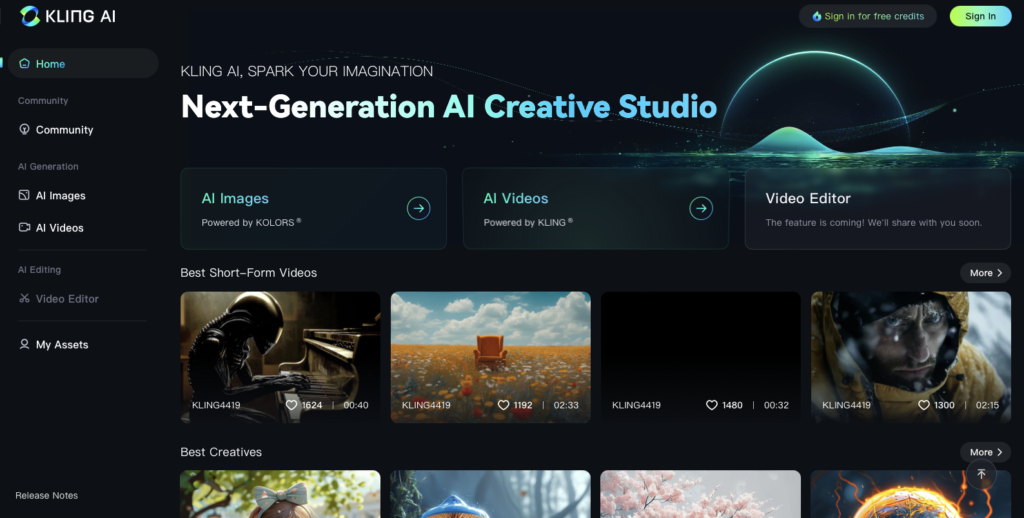This screenshot has height=518, width=1024.
Task: Click KLING4419 author on the 02:15 video
Action: pos(847,405)
